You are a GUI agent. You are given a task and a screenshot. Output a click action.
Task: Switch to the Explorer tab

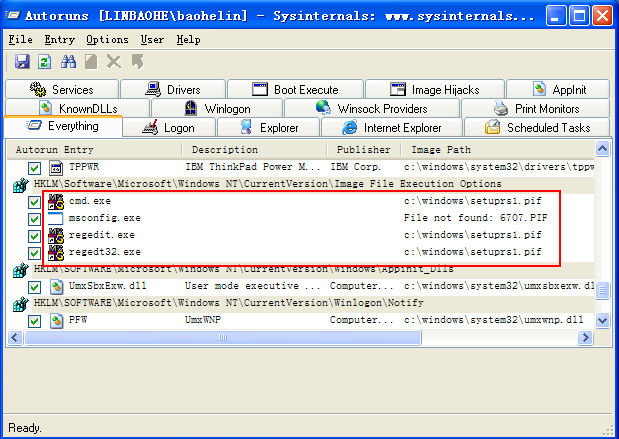coord(268,128)
